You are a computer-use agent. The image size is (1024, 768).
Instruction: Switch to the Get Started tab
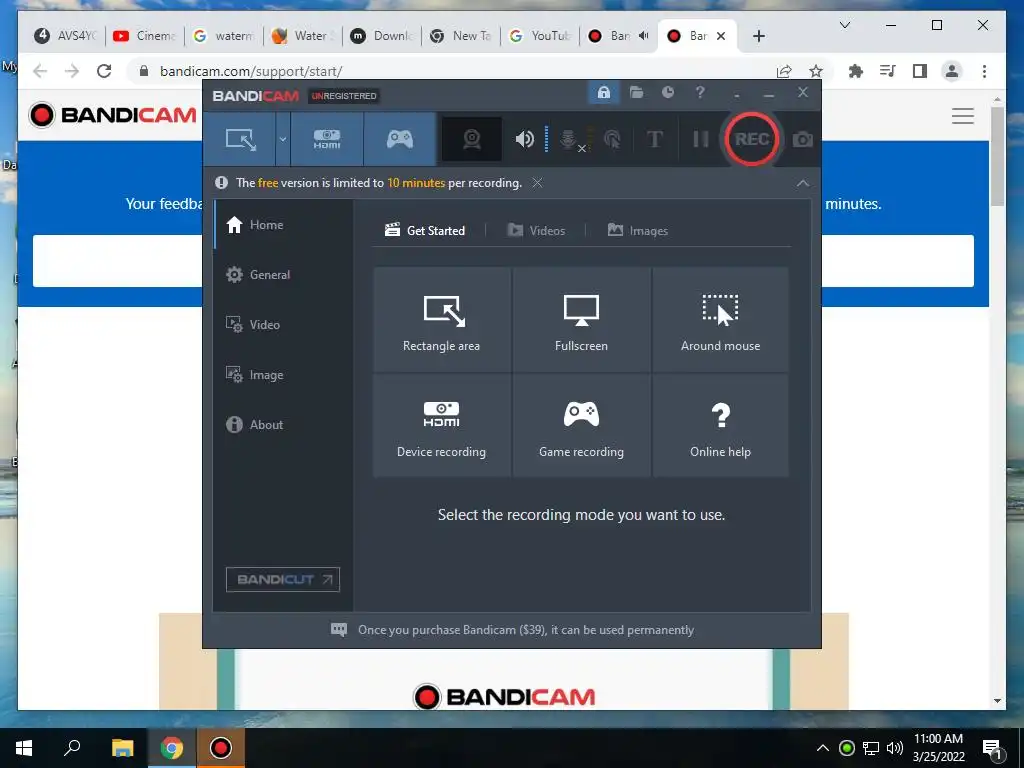pos(425,231)
